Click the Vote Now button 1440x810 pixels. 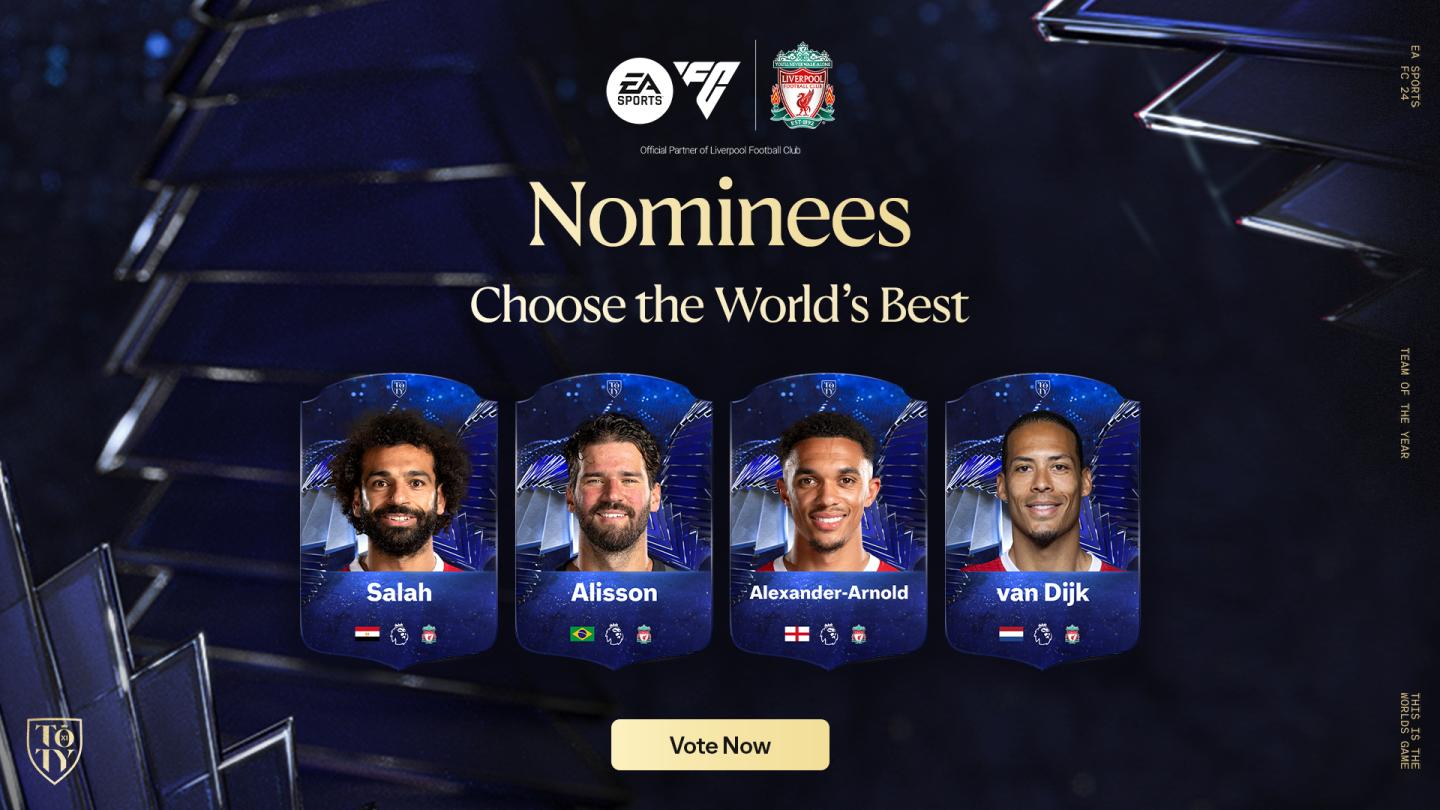click(720, 745)
